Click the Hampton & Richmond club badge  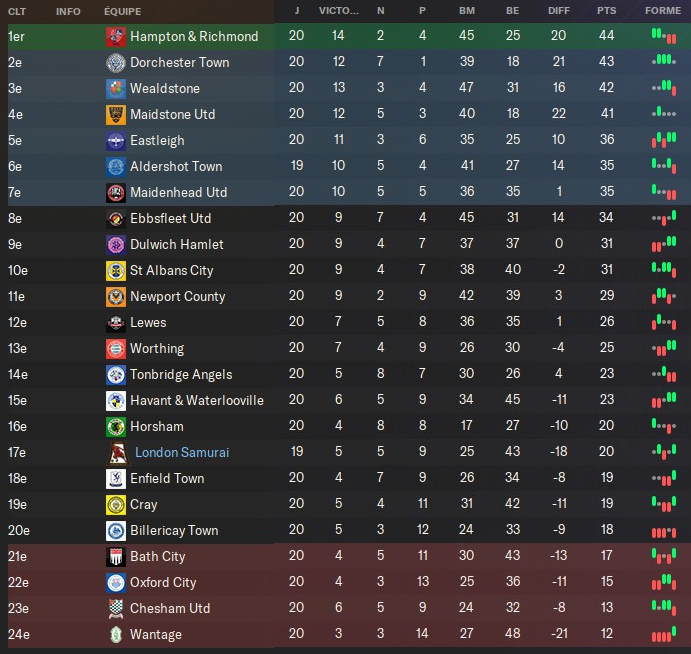coord(116,37)
